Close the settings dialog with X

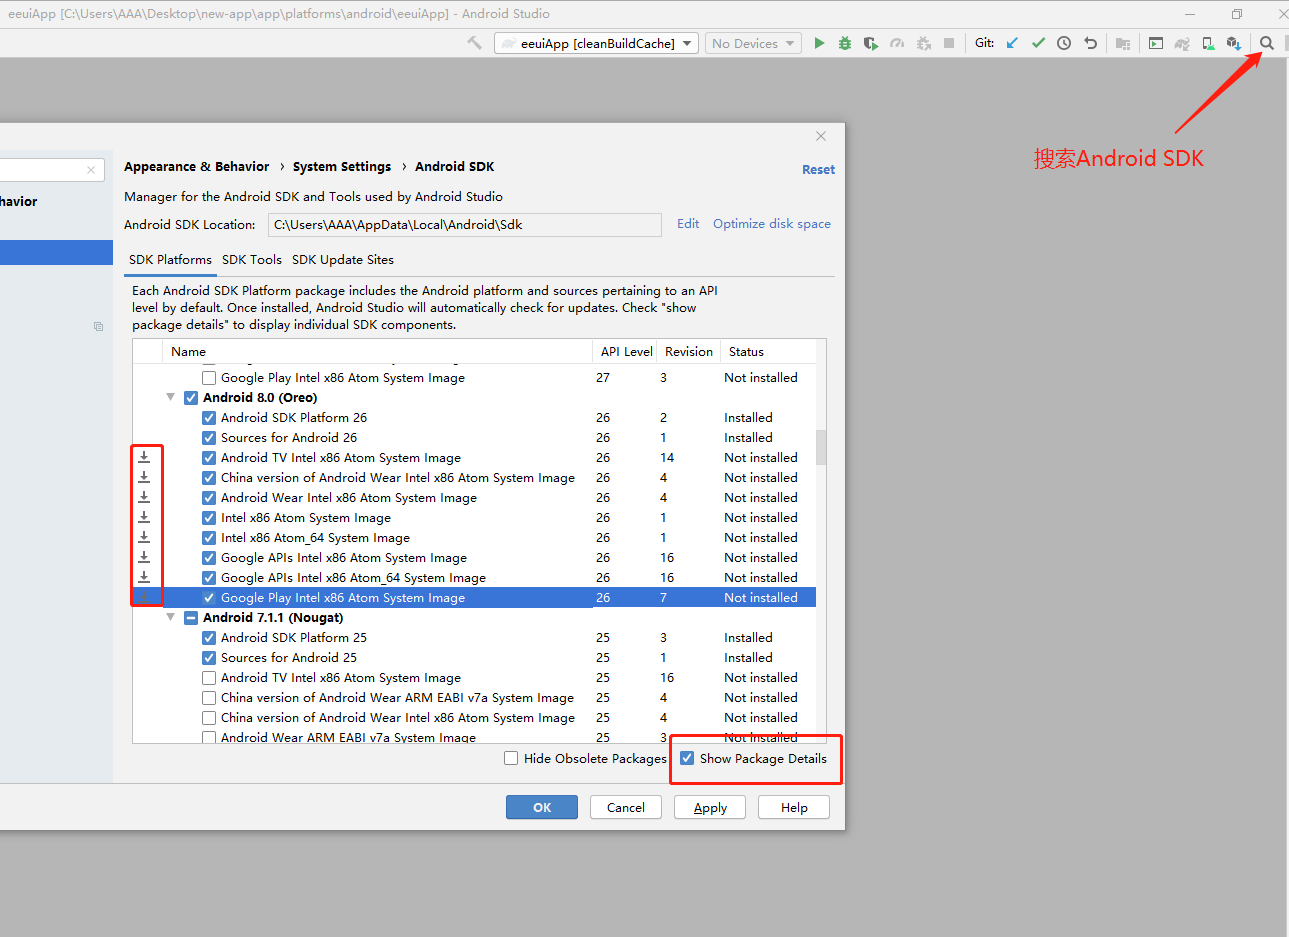tap(821, 136)
